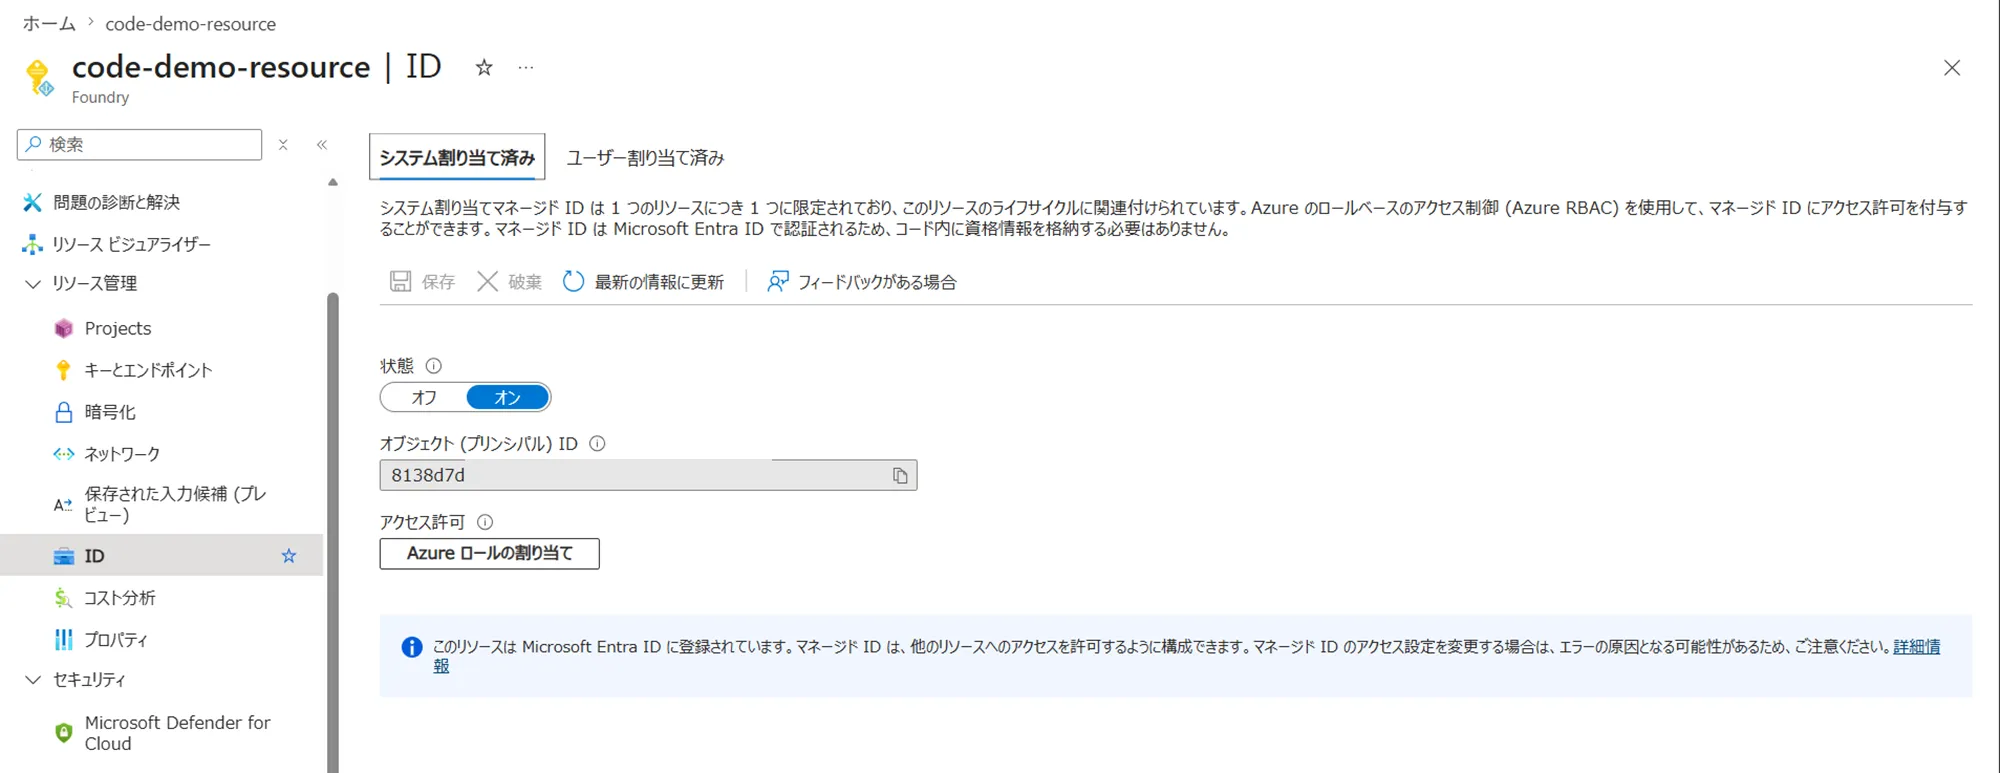Click the 保存された入力候補 text icon
Viewport: 2000px width, 773px height.
(x=62, y=505)
